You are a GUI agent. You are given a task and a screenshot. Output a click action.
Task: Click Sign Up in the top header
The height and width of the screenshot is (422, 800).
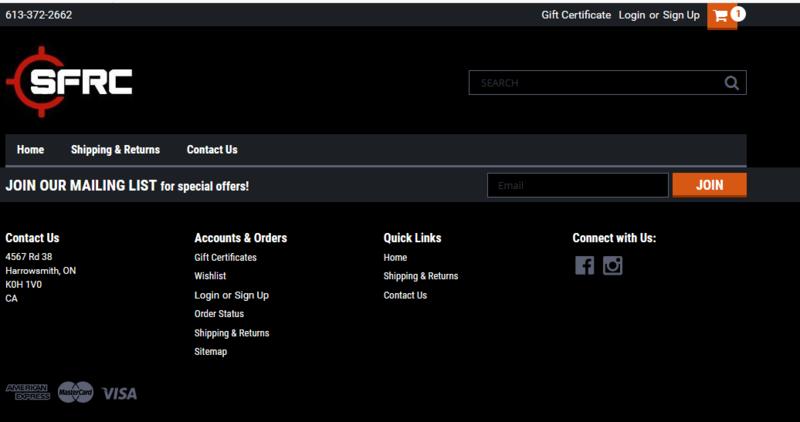pos(681,15)
